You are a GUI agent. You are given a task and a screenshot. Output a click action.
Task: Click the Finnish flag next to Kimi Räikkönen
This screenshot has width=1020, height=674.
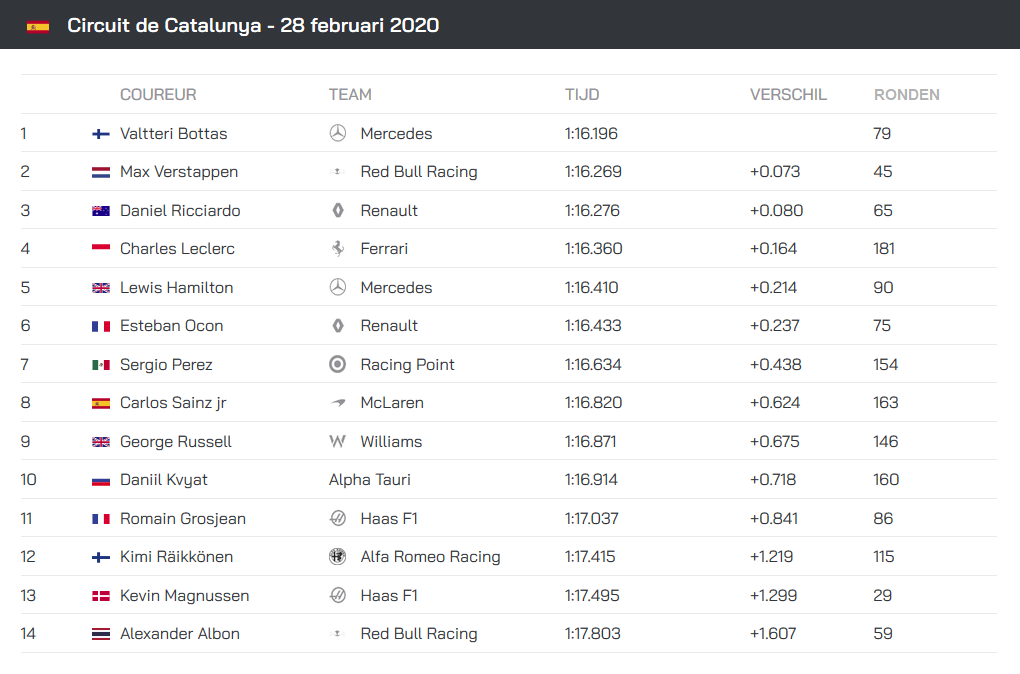click(x=101, y=558)
